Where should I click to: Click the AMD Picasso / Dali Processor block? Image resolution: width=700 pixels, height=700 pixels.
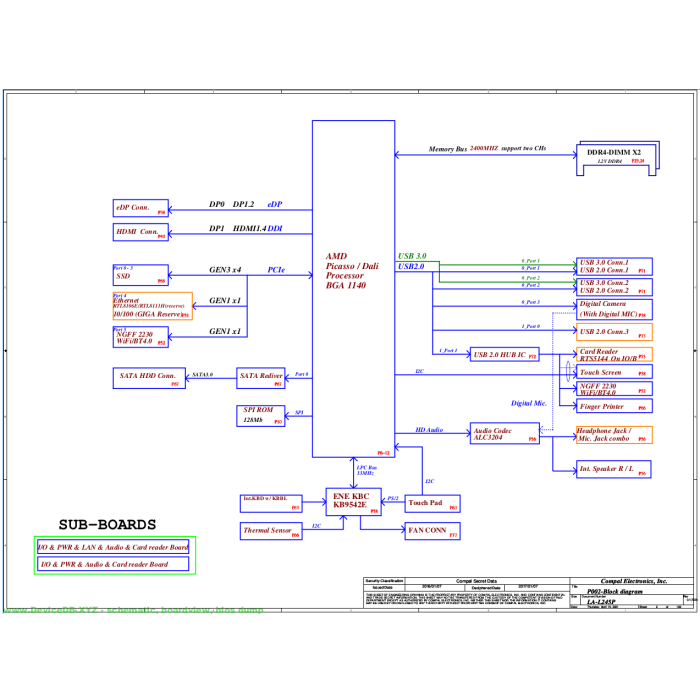(353, 289)
